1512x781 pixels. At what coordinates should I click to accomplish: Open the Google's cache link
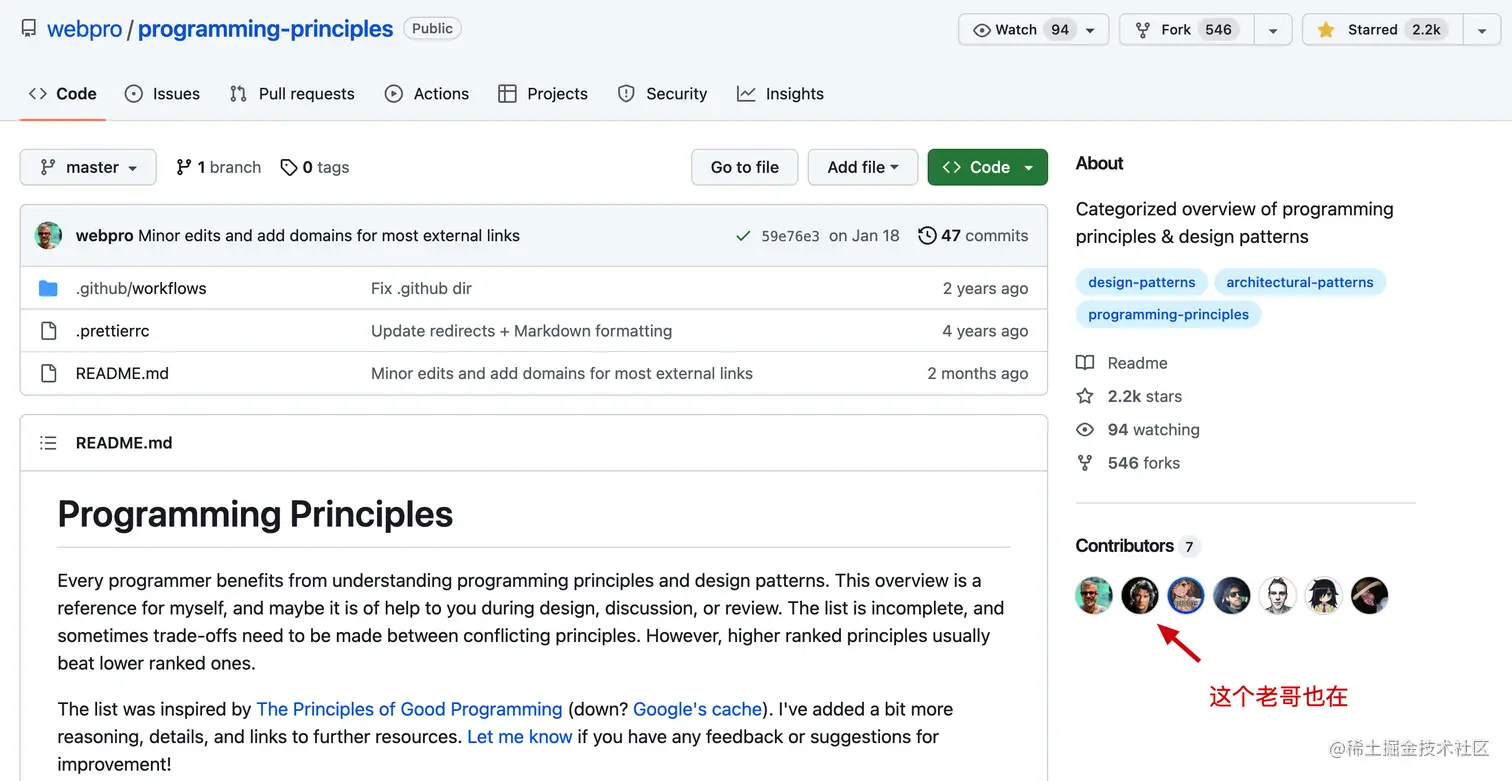point(697,709)
